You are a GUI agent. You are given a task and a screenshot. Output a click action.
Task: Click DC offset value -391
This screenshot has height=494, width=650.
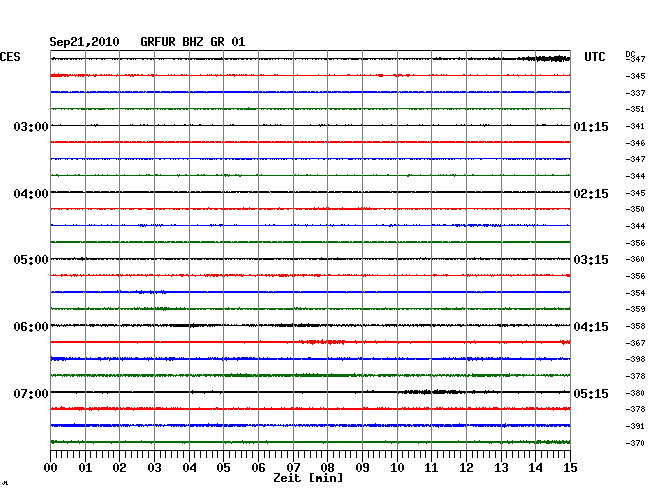pyautogui.click(x=635, y=426)
